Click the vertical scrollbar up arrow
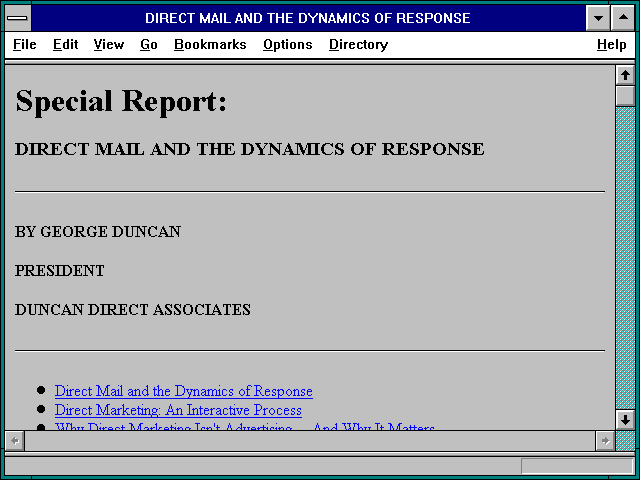 click(625, 75)
